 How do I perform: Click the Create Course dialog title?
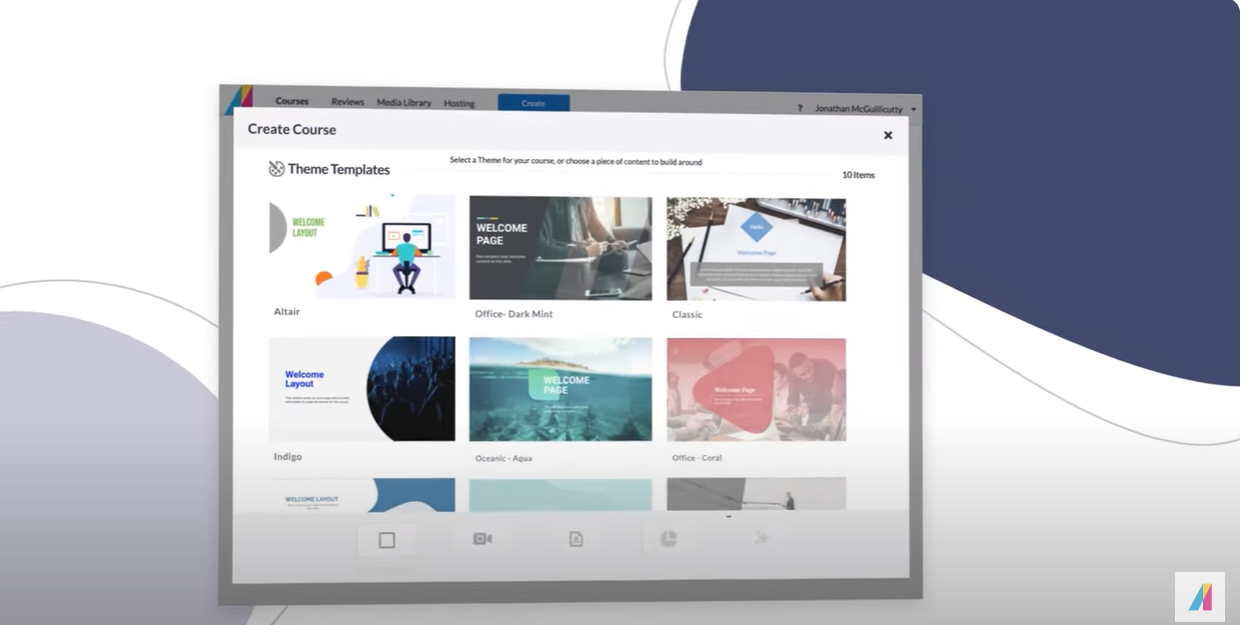point(292,129)
